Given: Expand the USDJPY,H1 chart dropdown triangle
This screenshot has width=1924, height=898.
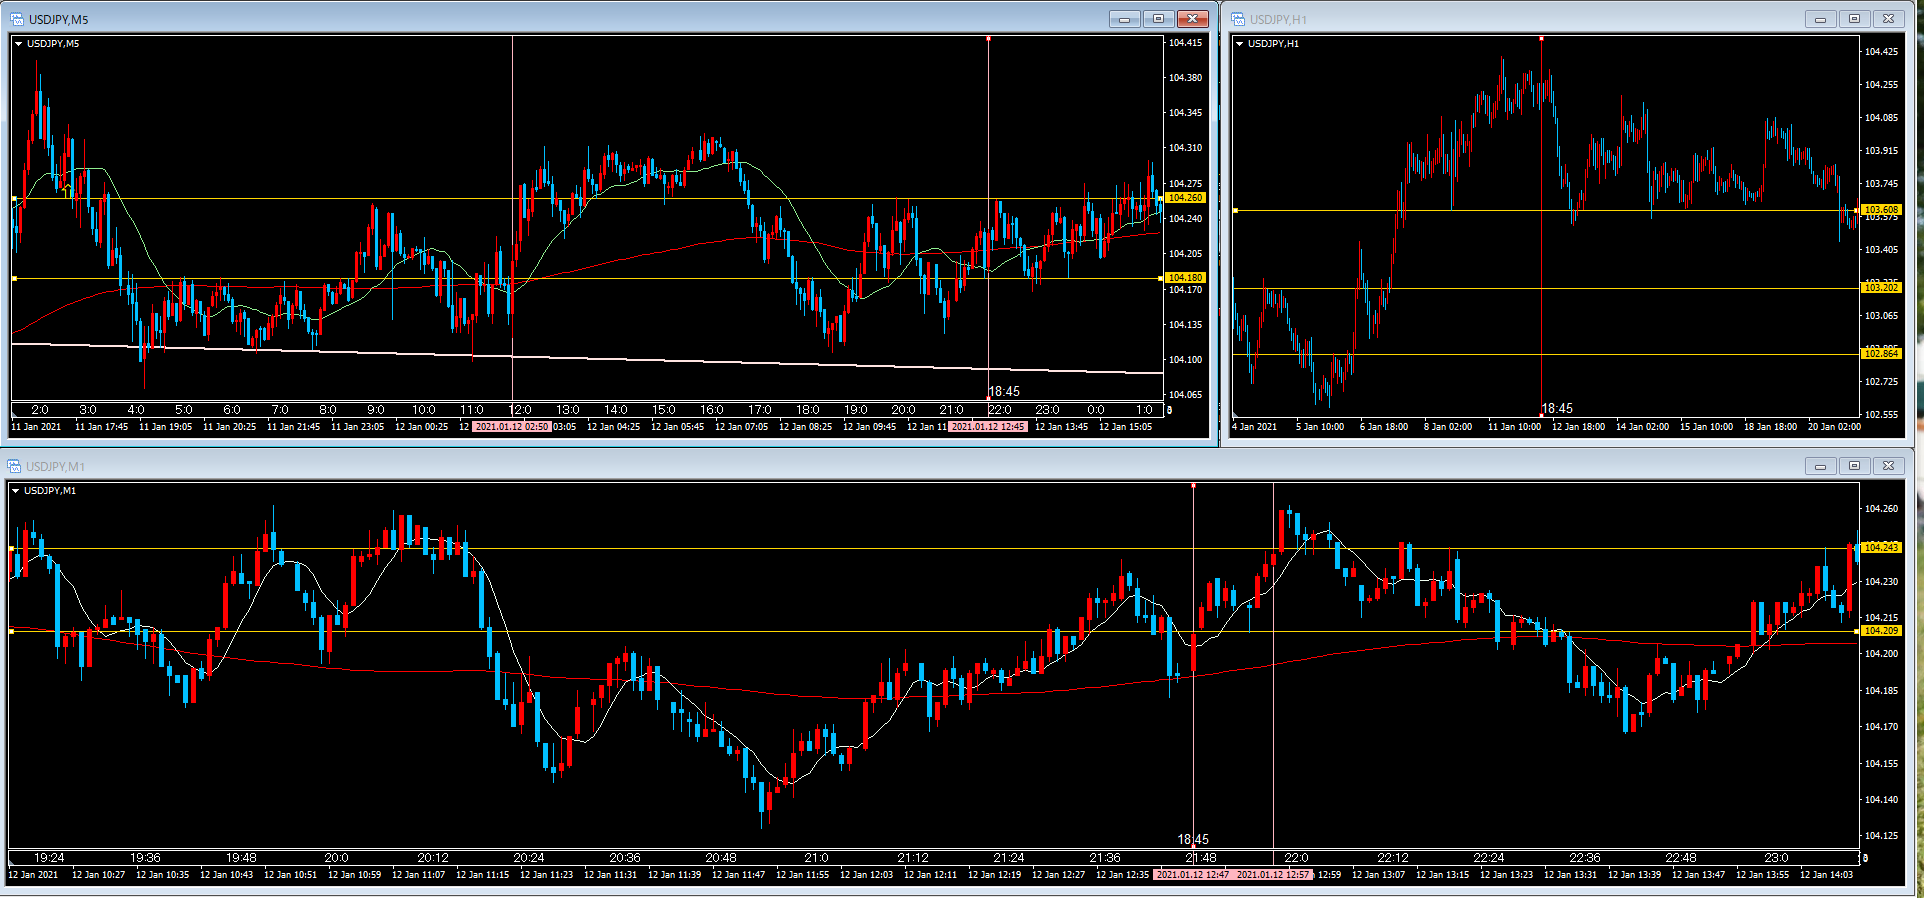Looking at the screenshot, I should [x=1240, y=44].
